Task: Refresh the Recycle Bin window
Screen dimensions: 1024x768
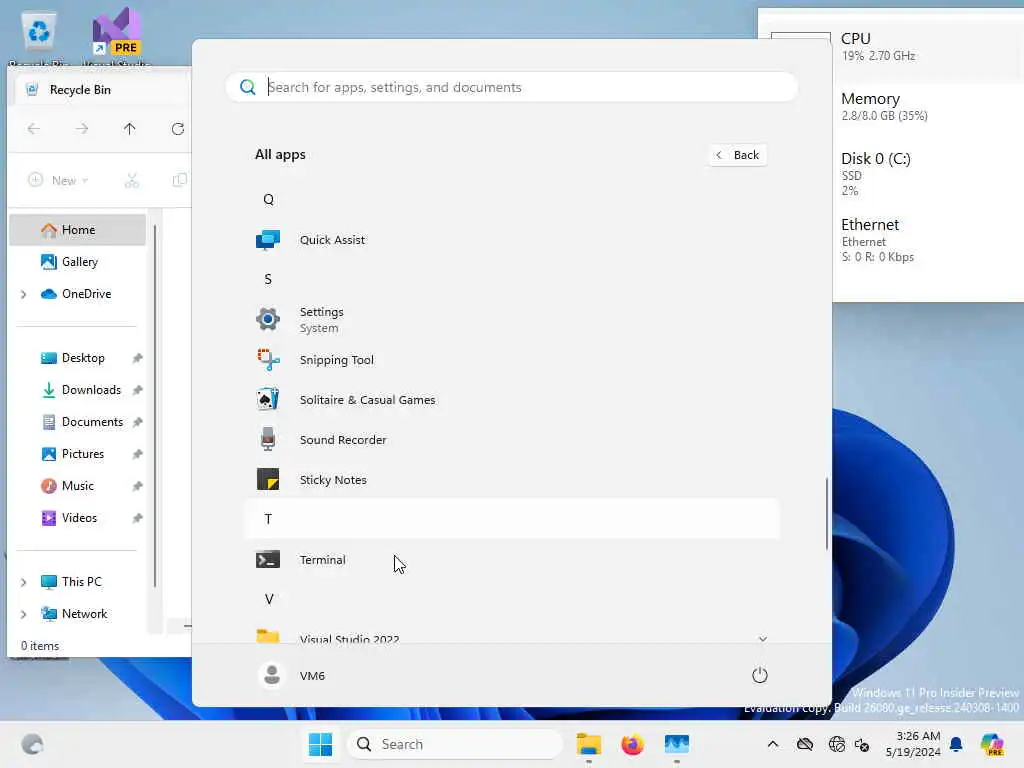Action: (178, 129)
